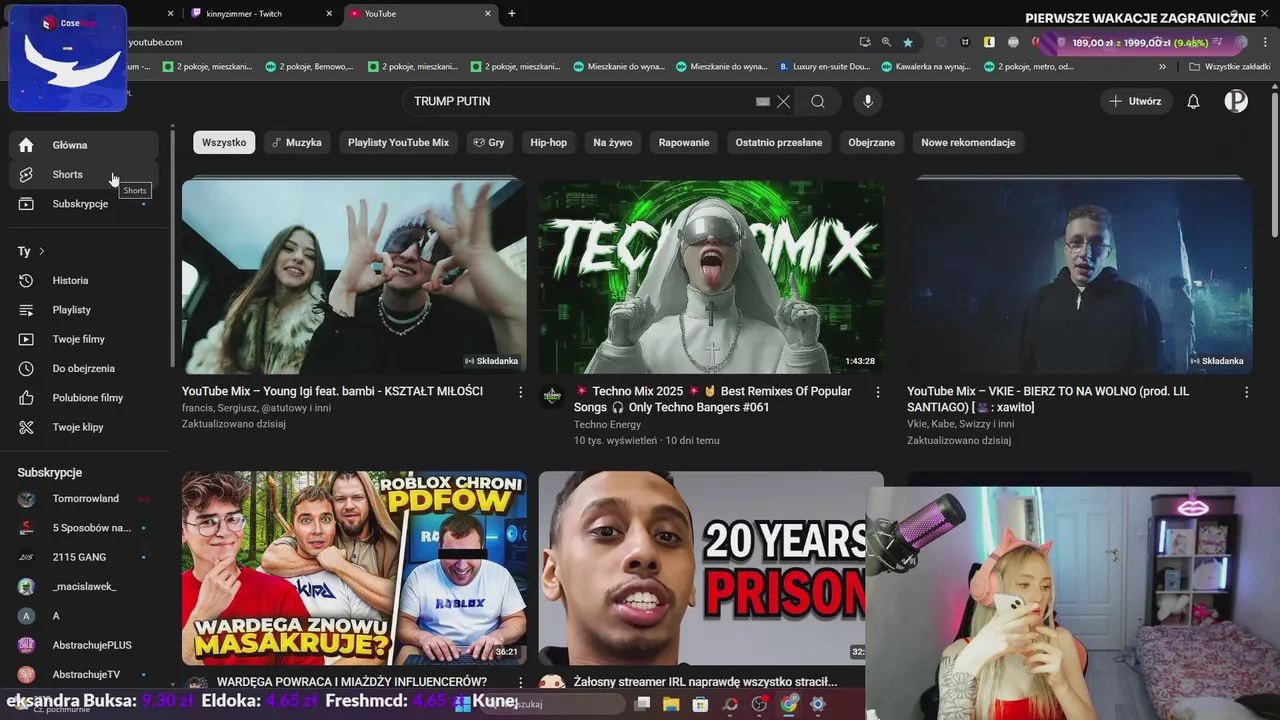
Task: Open the 2115 GANG subscription
Action: pyautogui.click(x=84, y=557)
